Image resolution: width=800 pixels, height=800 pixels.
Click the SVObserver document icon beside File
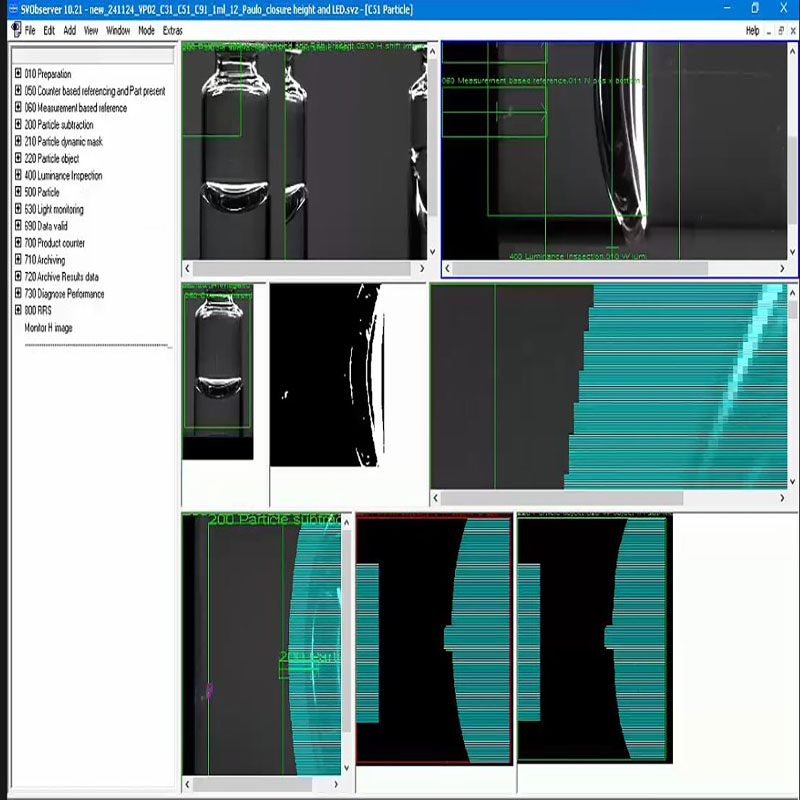click(x=15, y=30)
